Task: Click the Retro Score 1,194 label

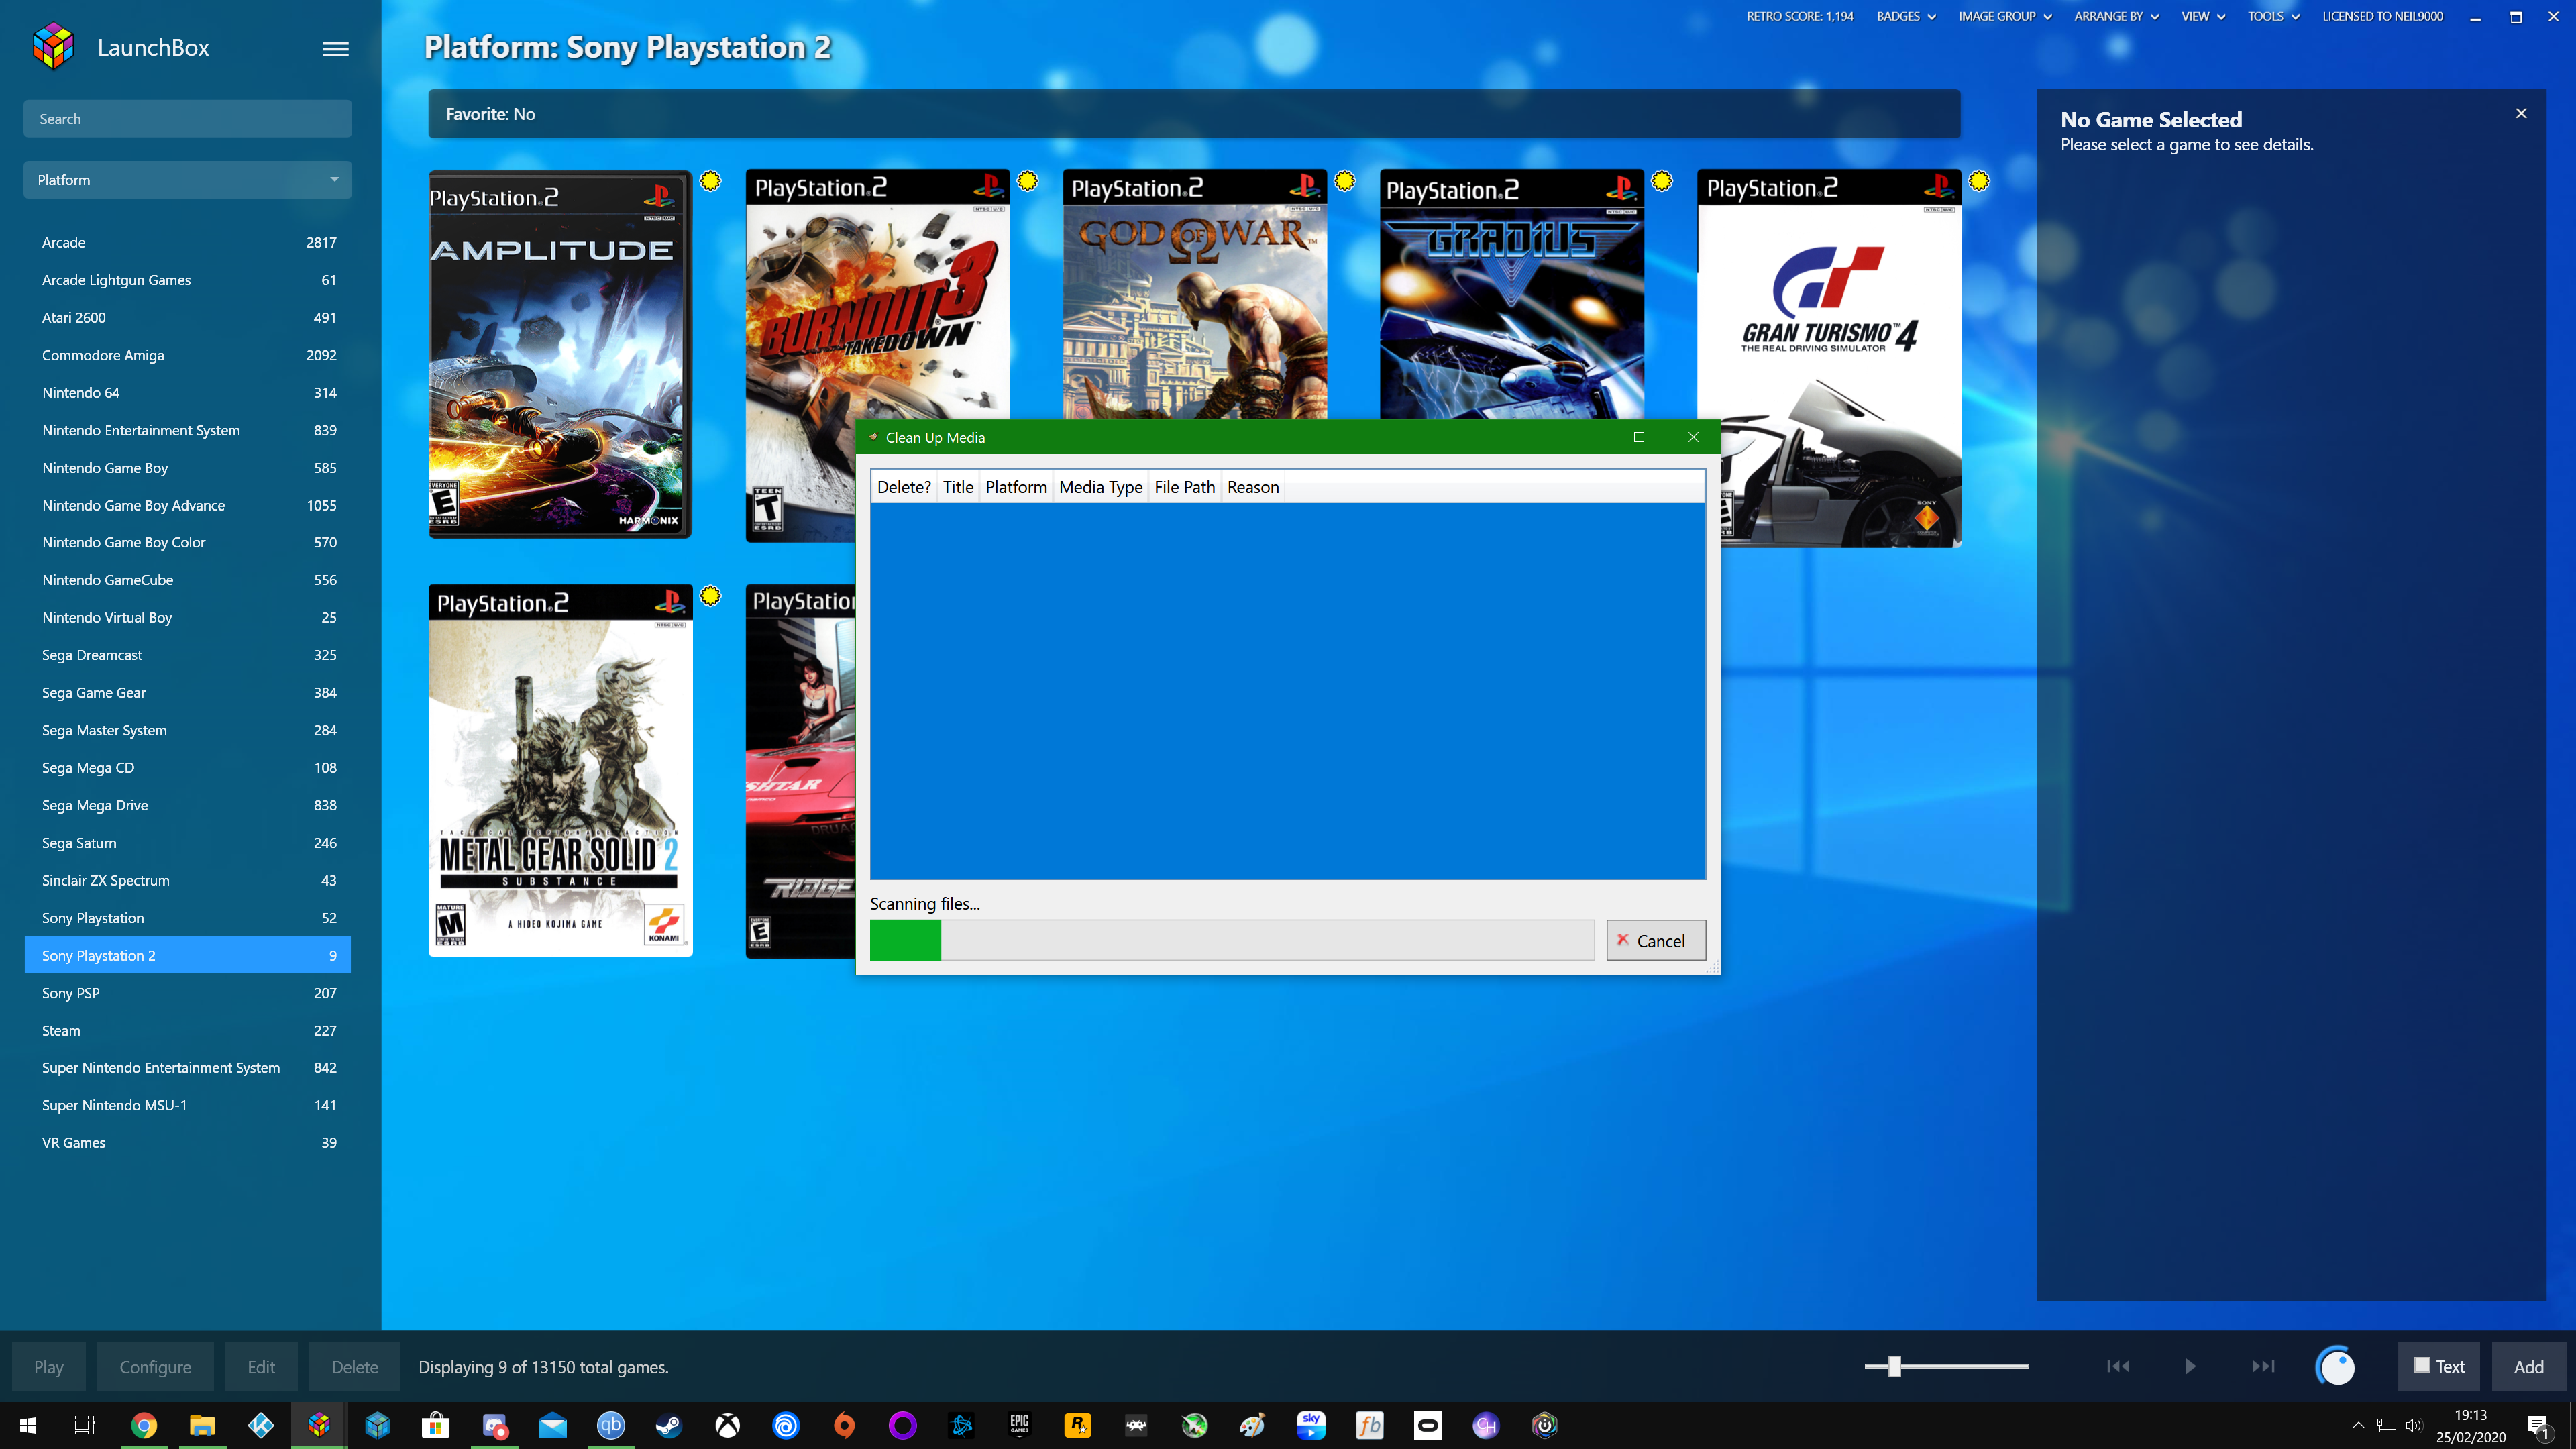Action: (1799, 16)
